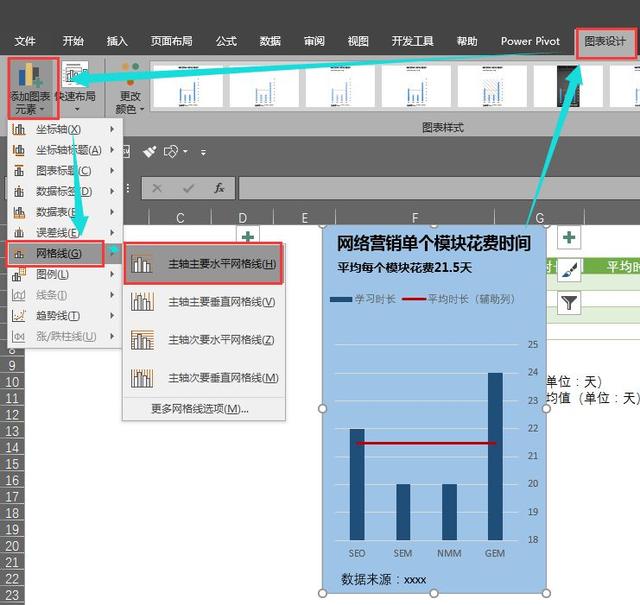640x605 pixels.
Task: Click the formula bar input field
Action: [439, 188]
